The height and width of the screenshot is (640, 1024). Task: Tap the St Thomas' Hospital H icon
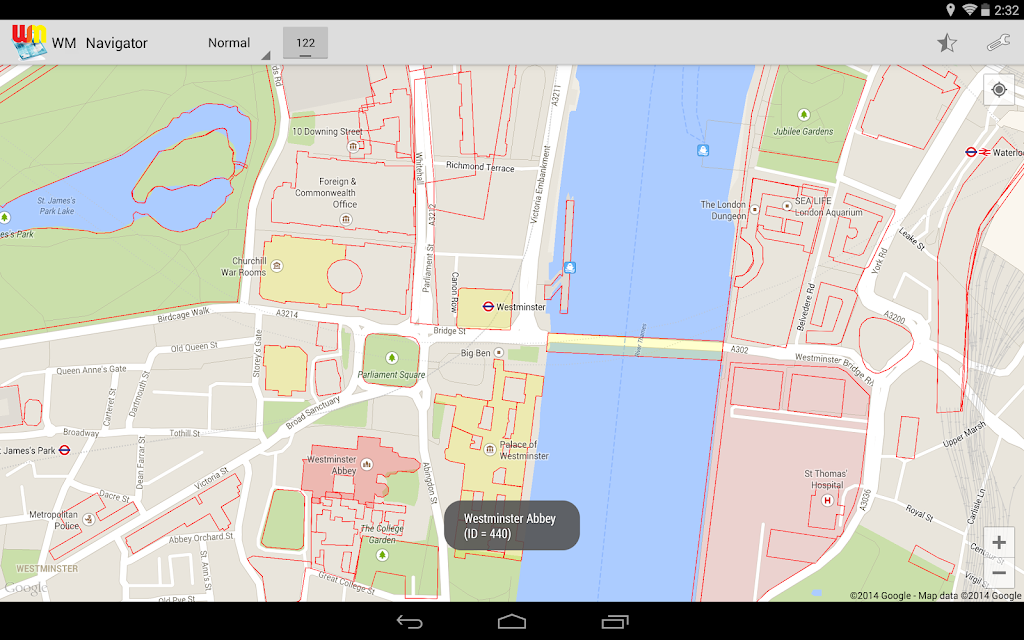coord(827,500)
